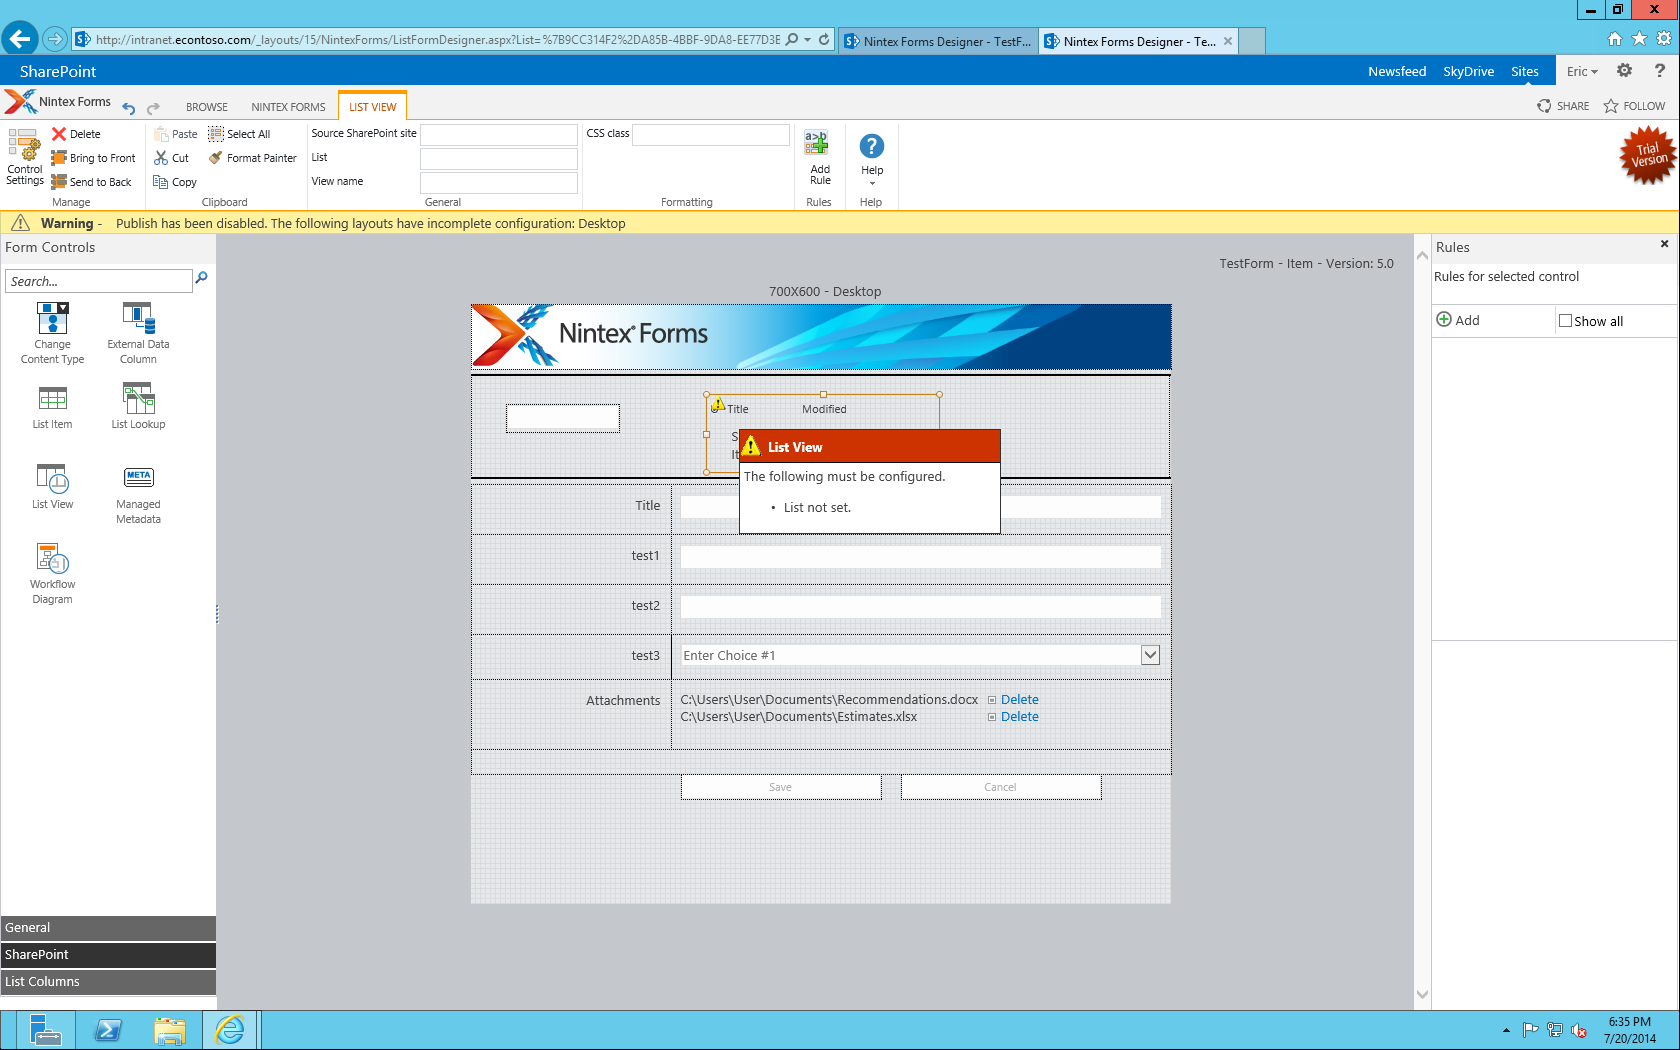Viewport: 1680px width, 1050px height.
Task: Click the search magnifier in Form Controls
Action: click(201, 278)
